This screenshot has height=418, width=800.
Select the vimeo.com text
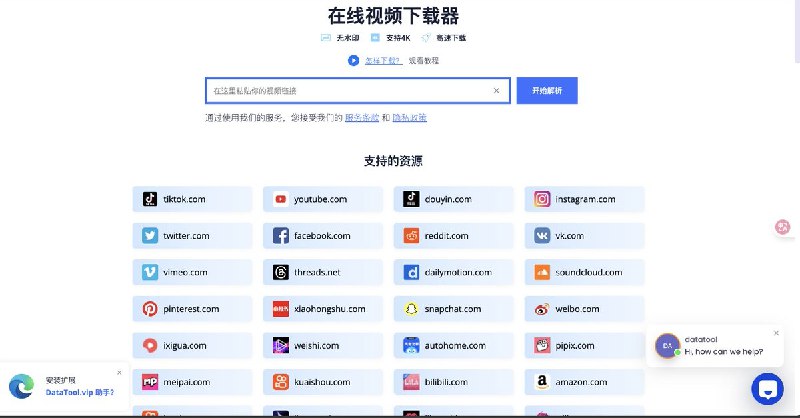[x=185, y=272]
